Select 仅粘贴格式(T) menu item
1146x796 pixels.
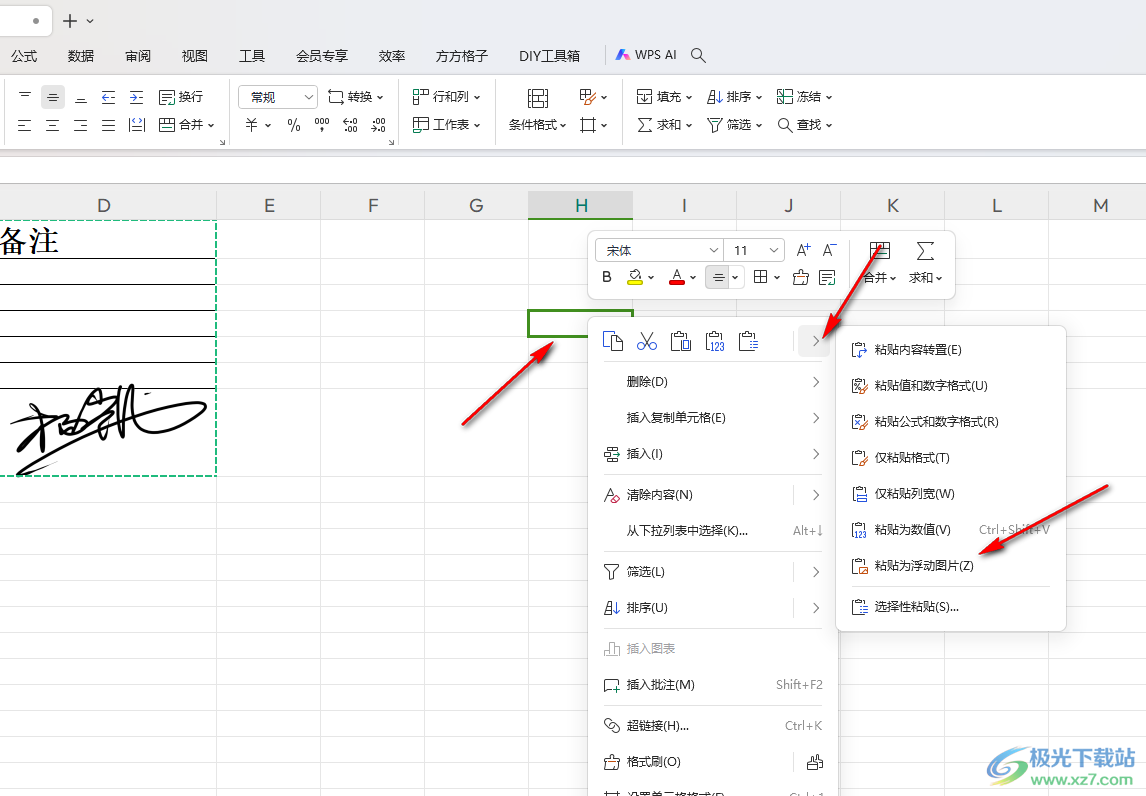pyautogui.click(x=950, y=458)
